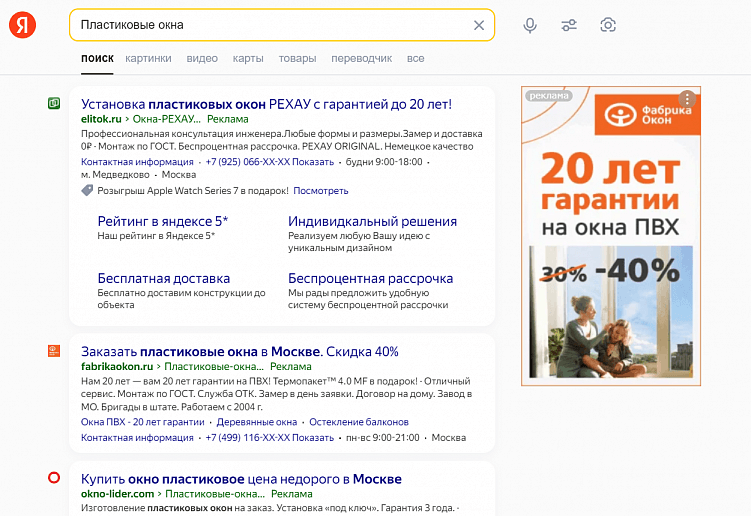This screenshot has height=516, width=751.
Task: Open result Заказать пластиковые окна в Москве
Action: tap(239, 352)
